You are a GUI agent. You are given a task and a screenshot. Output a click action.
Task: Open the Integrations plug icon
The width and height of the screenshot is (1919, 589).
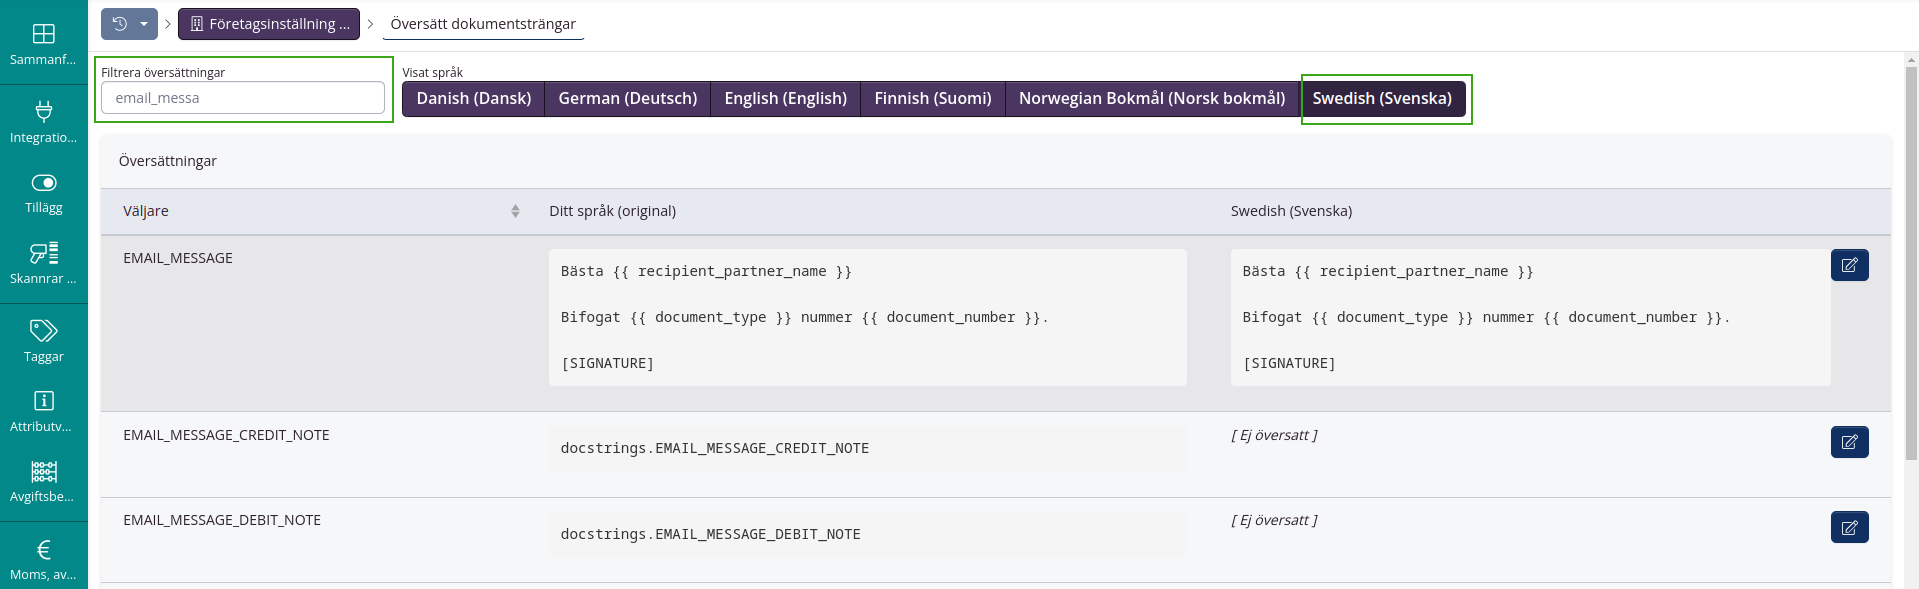click(x=43, y=112)
